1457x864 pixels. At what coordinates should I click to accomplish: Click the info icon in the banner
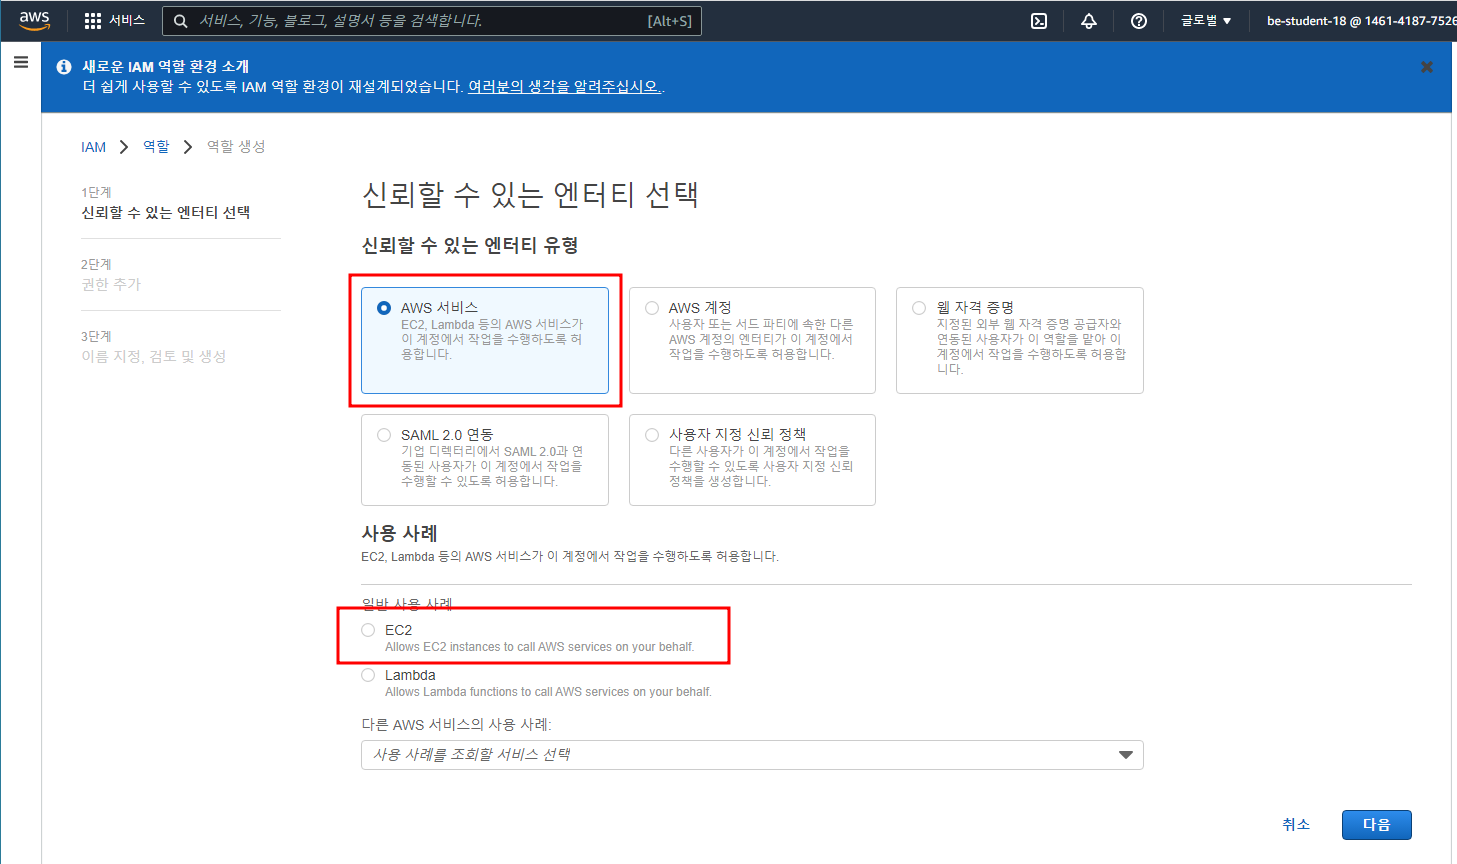coord(64,66)
